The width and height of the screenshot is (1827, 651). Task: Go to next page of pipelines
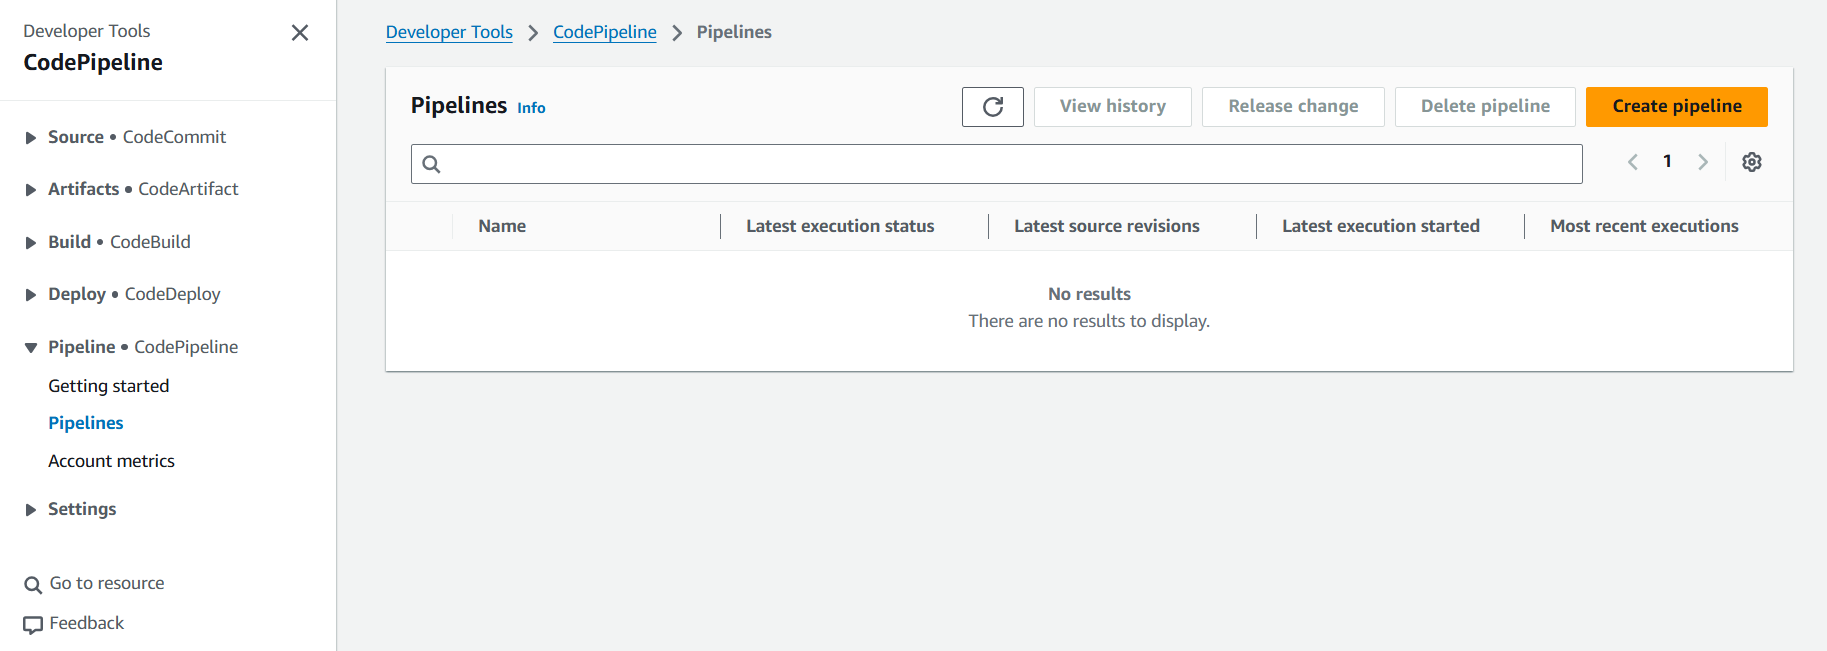pyautogui.click(x=1702, y=162)
